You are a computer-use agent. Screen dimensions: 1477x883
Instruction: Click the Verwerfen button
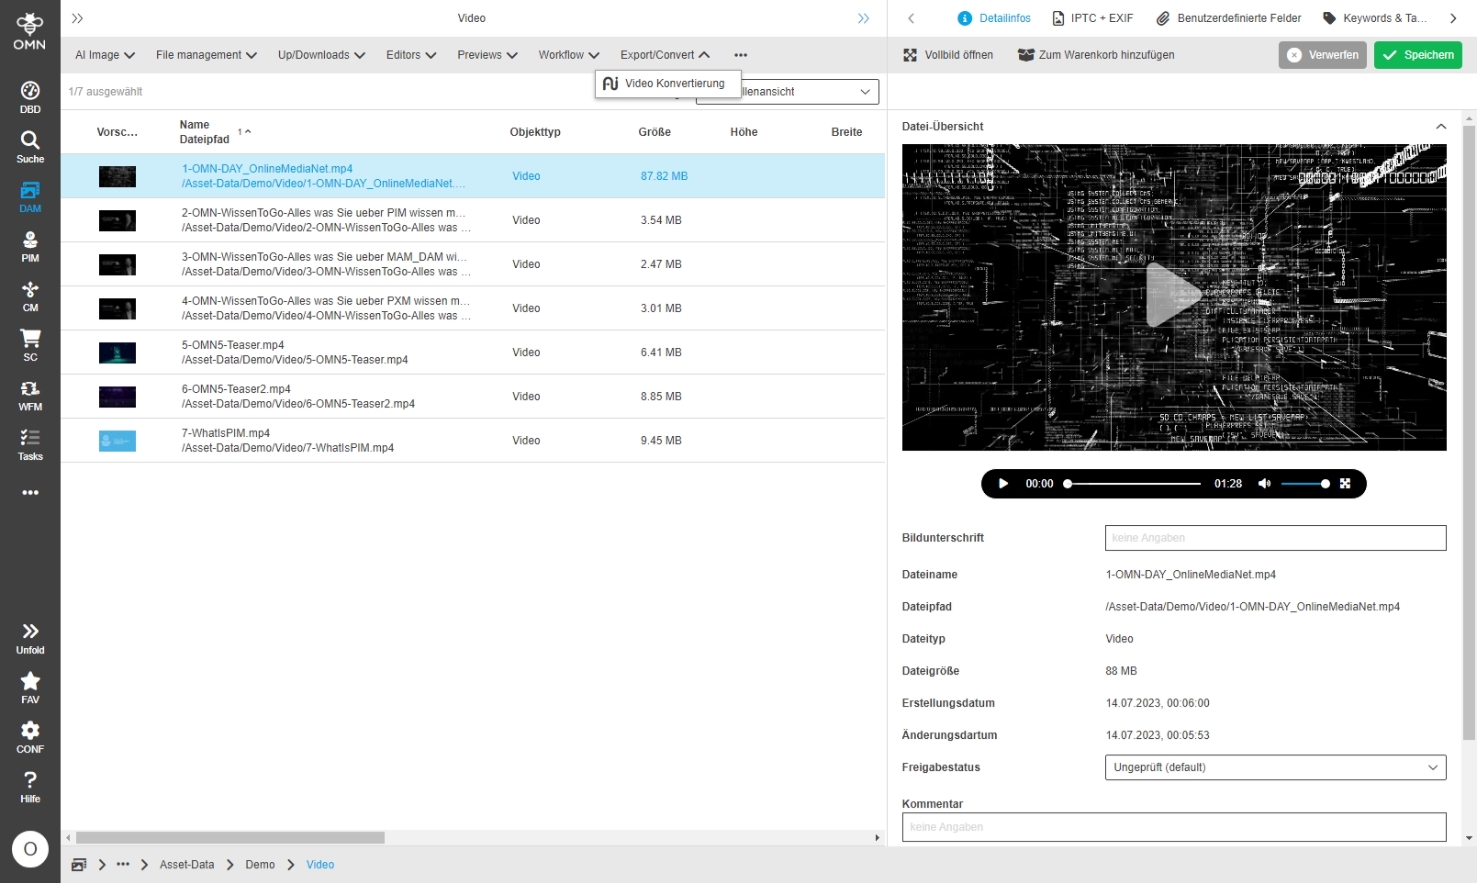coord(1322,55)
